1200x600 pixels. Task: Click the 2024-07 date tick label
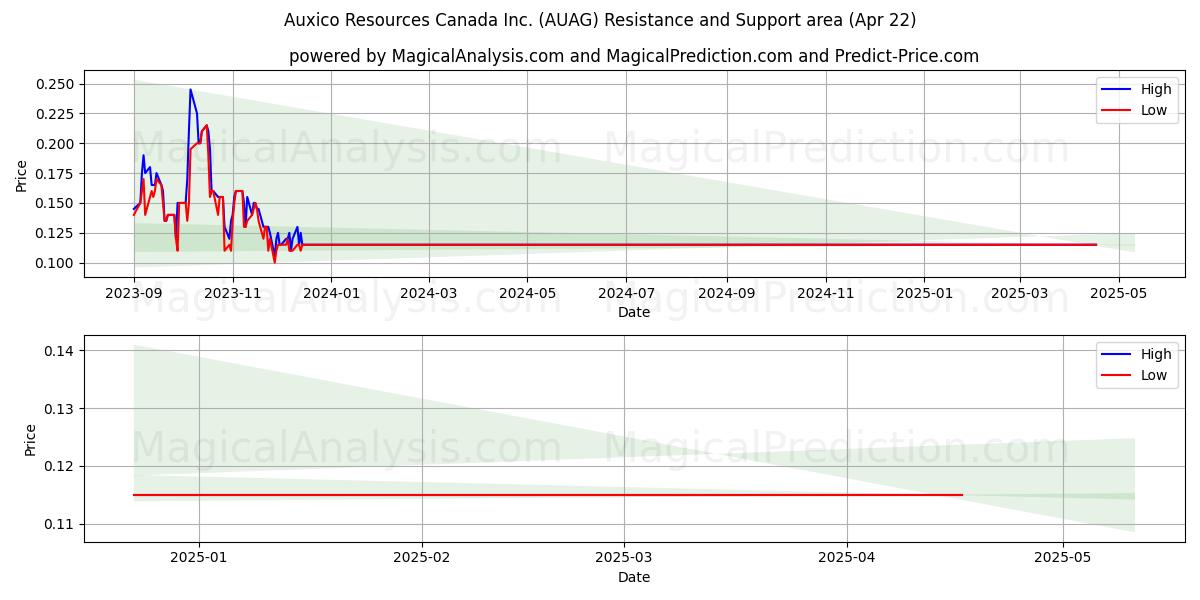(x=626, y=292)
